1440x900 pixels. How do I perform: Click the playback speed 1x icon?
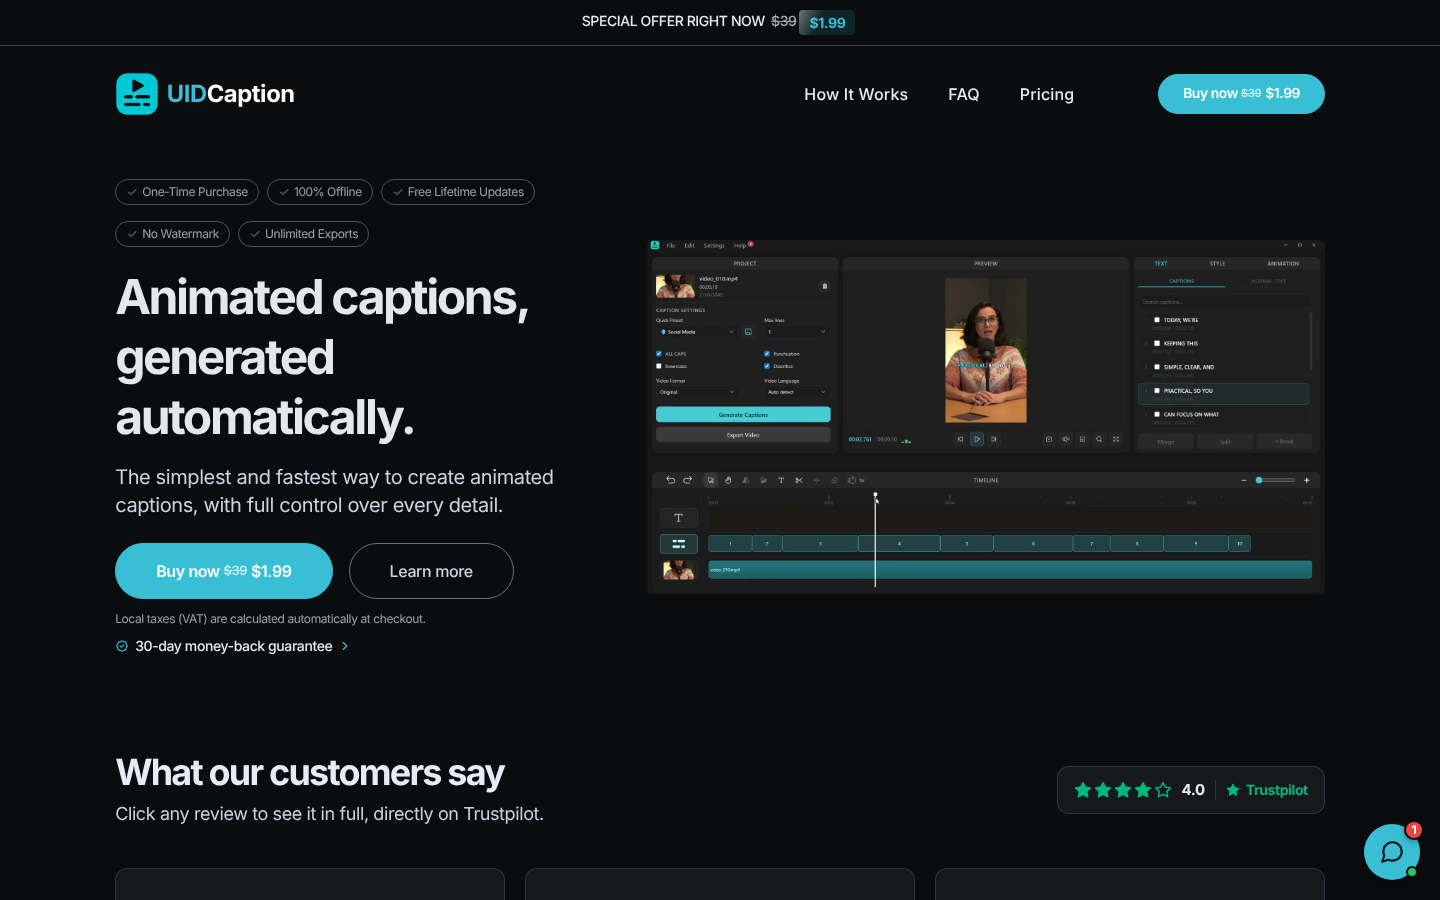[855, 480]
